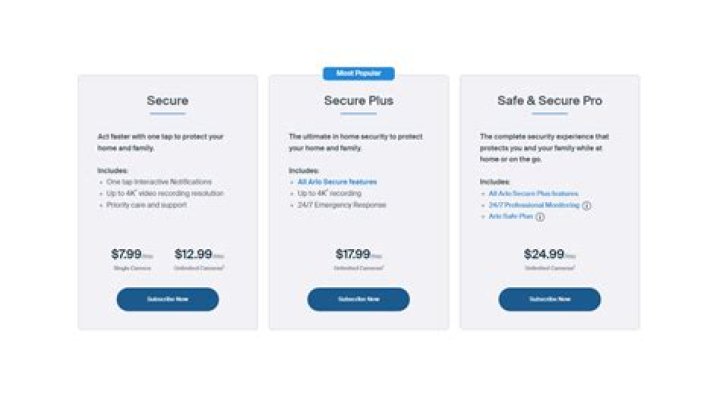Select the Secure plan heading

coord(167,101)
